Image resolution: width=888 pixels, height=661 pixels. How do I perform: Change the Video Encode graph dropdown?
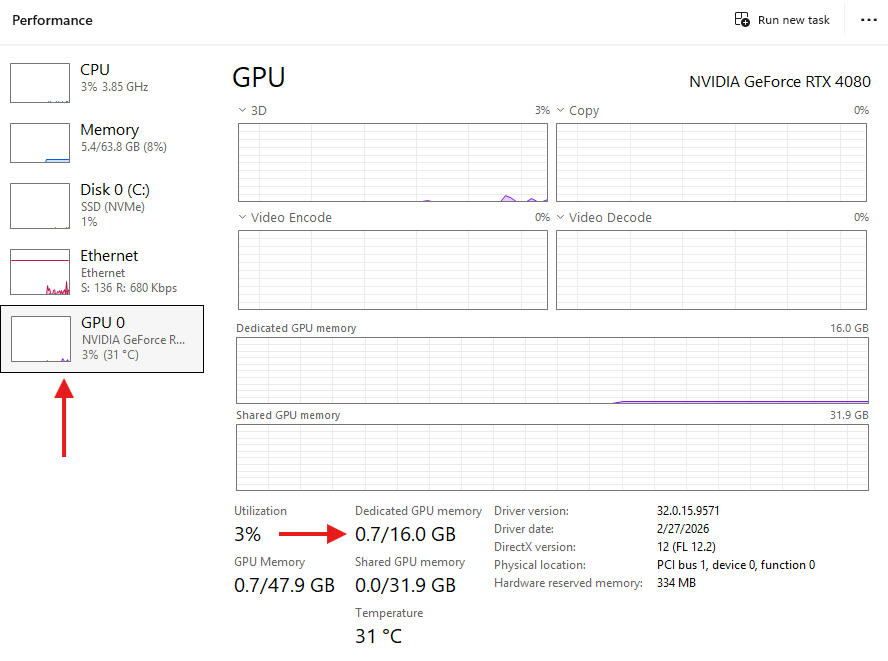(243, 218)
